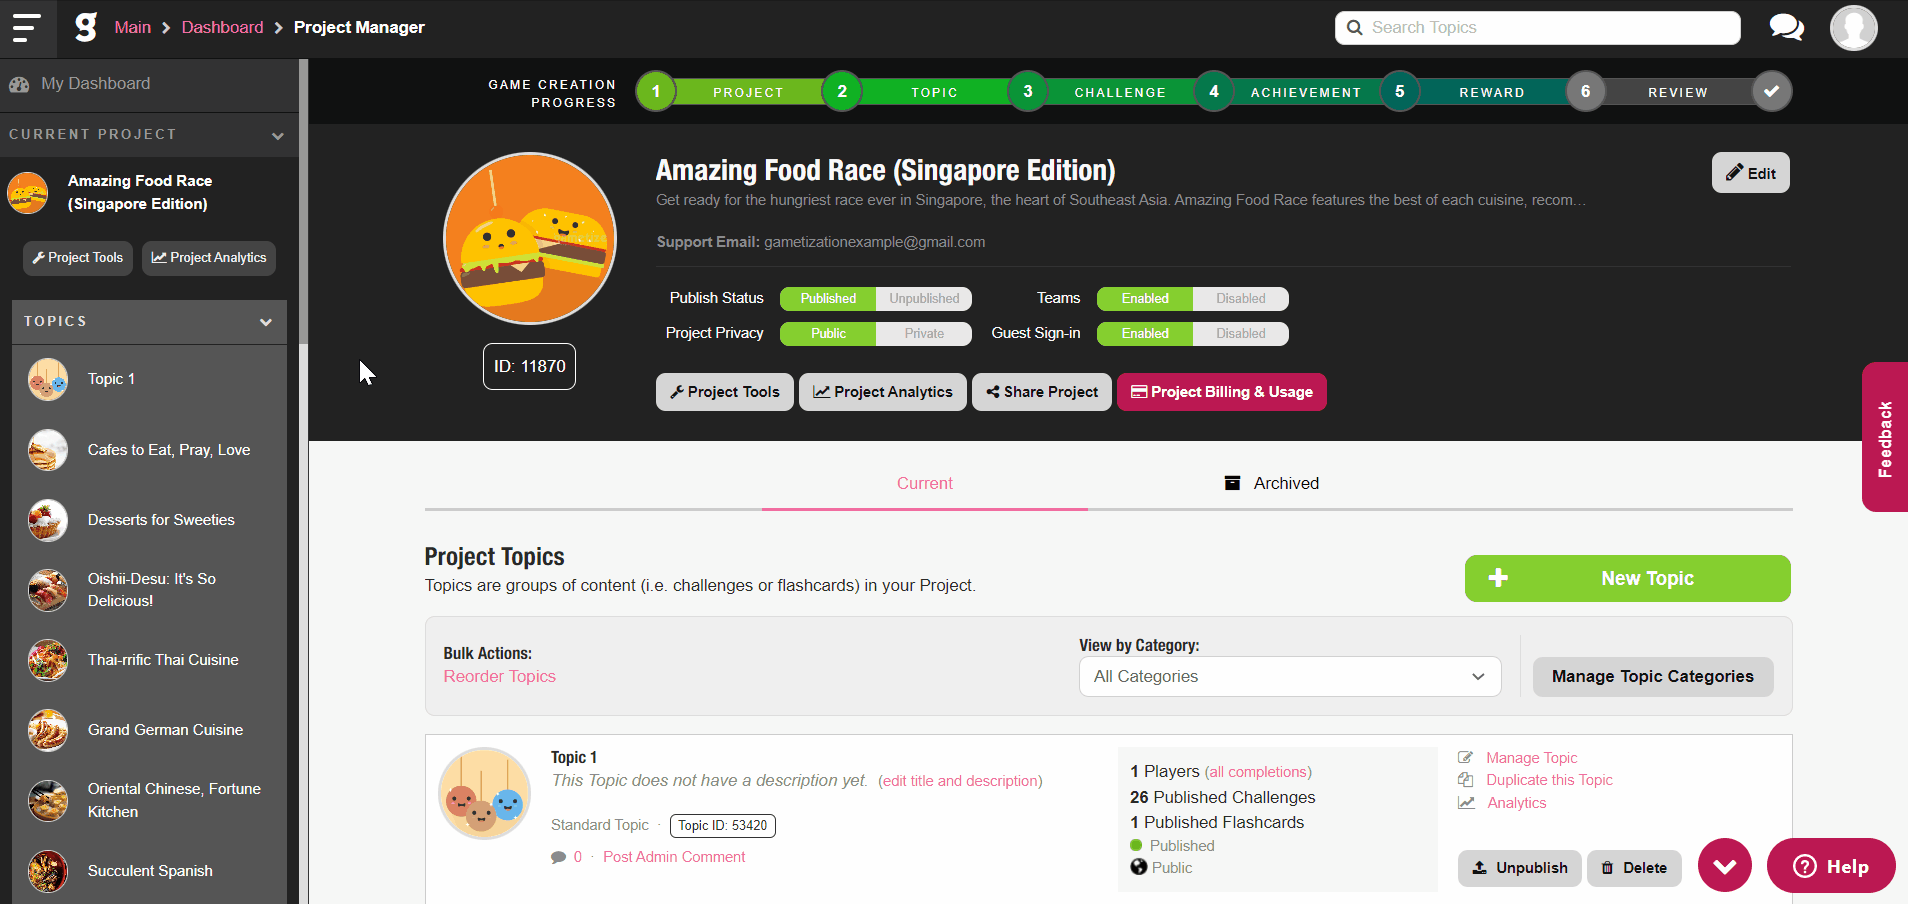Image resolution: width=1908 pixels, height=904 pixels.
Task: Click the plus icon on New Topic
Action: [1498, 578]
